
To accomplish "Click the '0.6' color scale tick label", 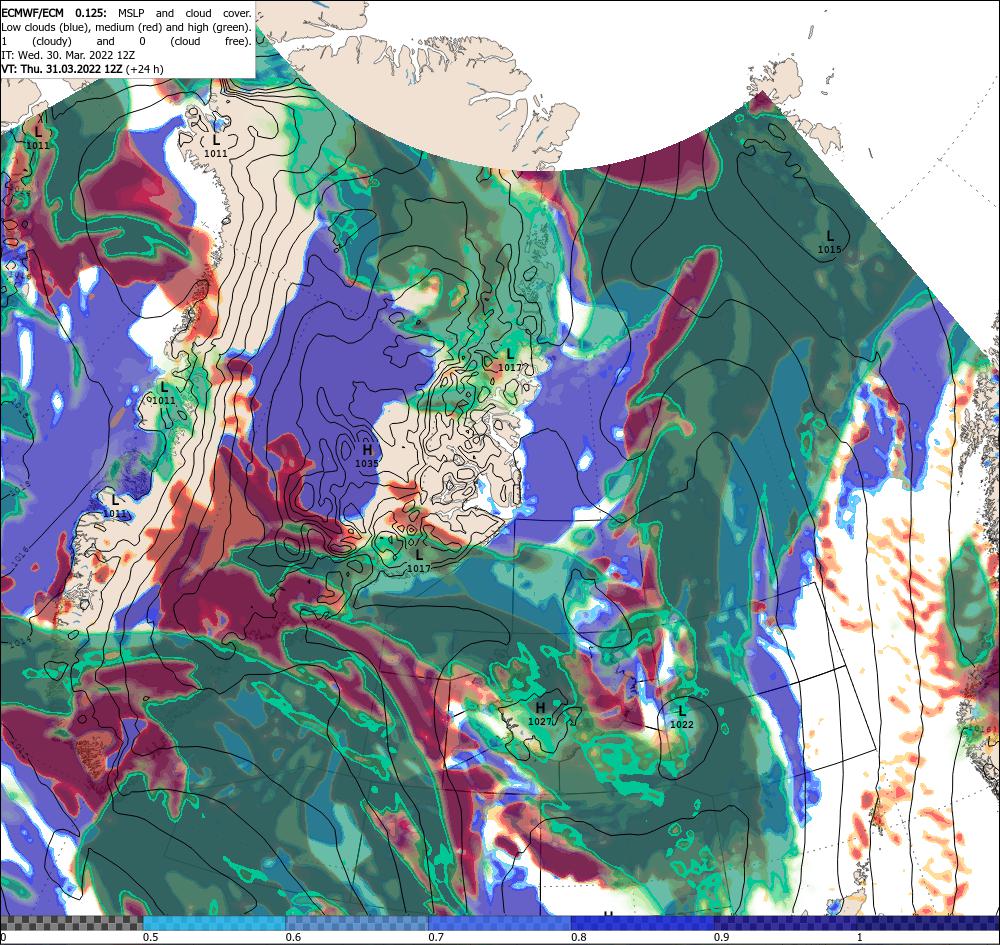I will point(293,937).
